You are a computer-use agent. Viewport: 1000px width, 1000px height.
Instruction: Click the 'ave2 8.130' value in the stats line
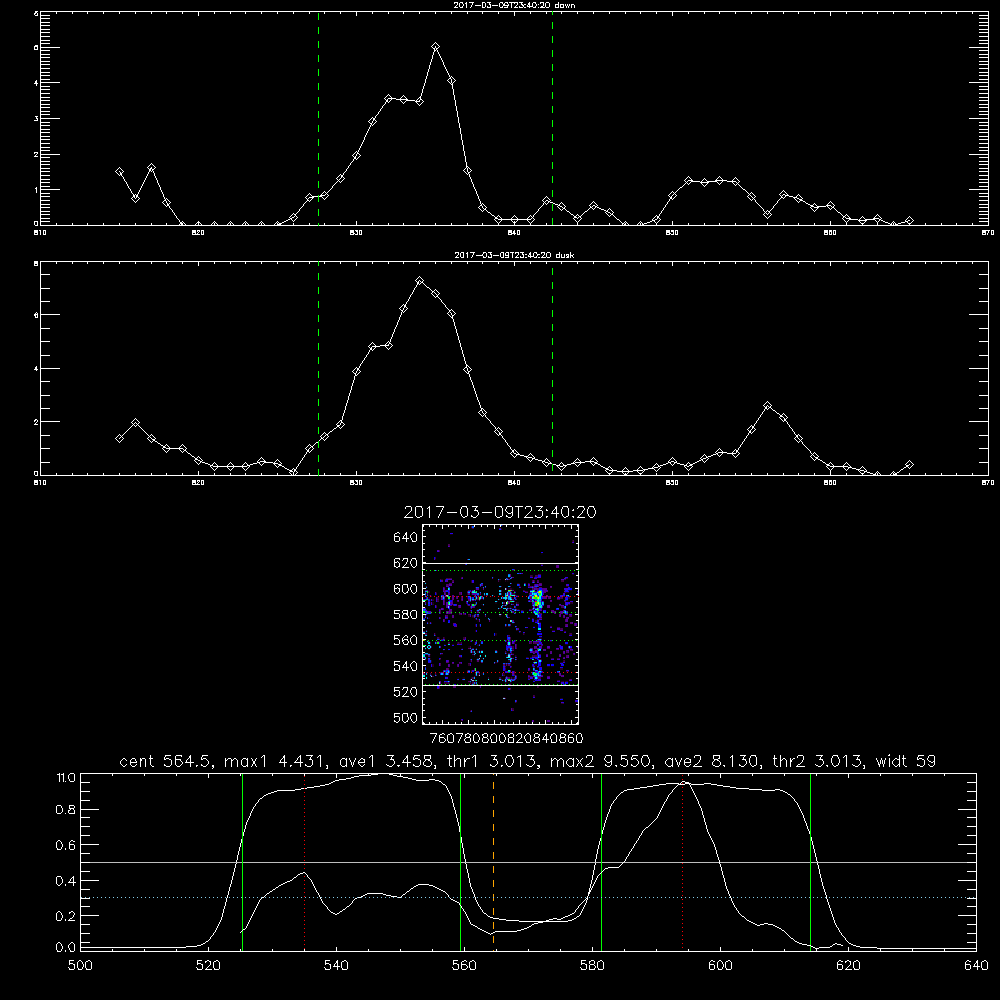(x=711, y=761)
